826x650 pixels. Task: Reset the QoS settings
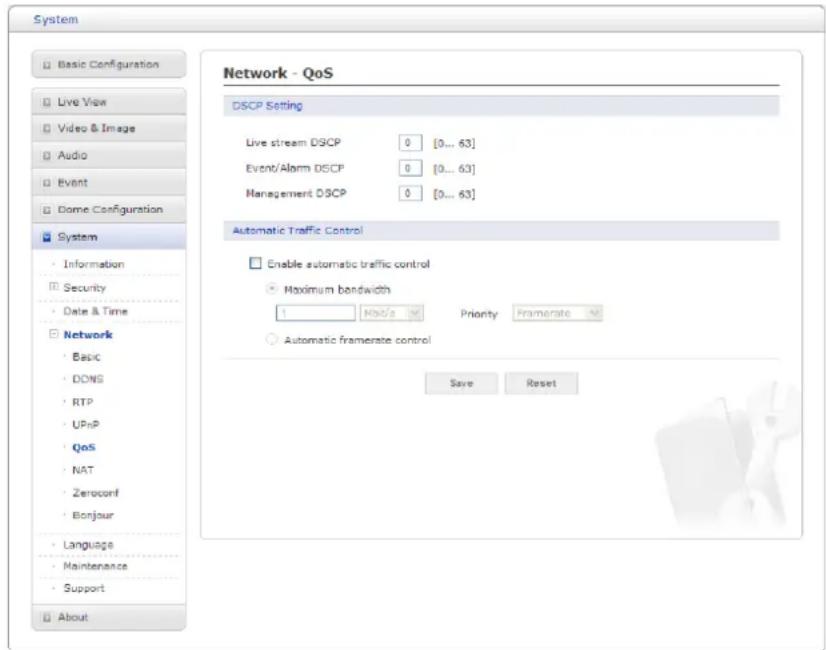click(541, 383)
